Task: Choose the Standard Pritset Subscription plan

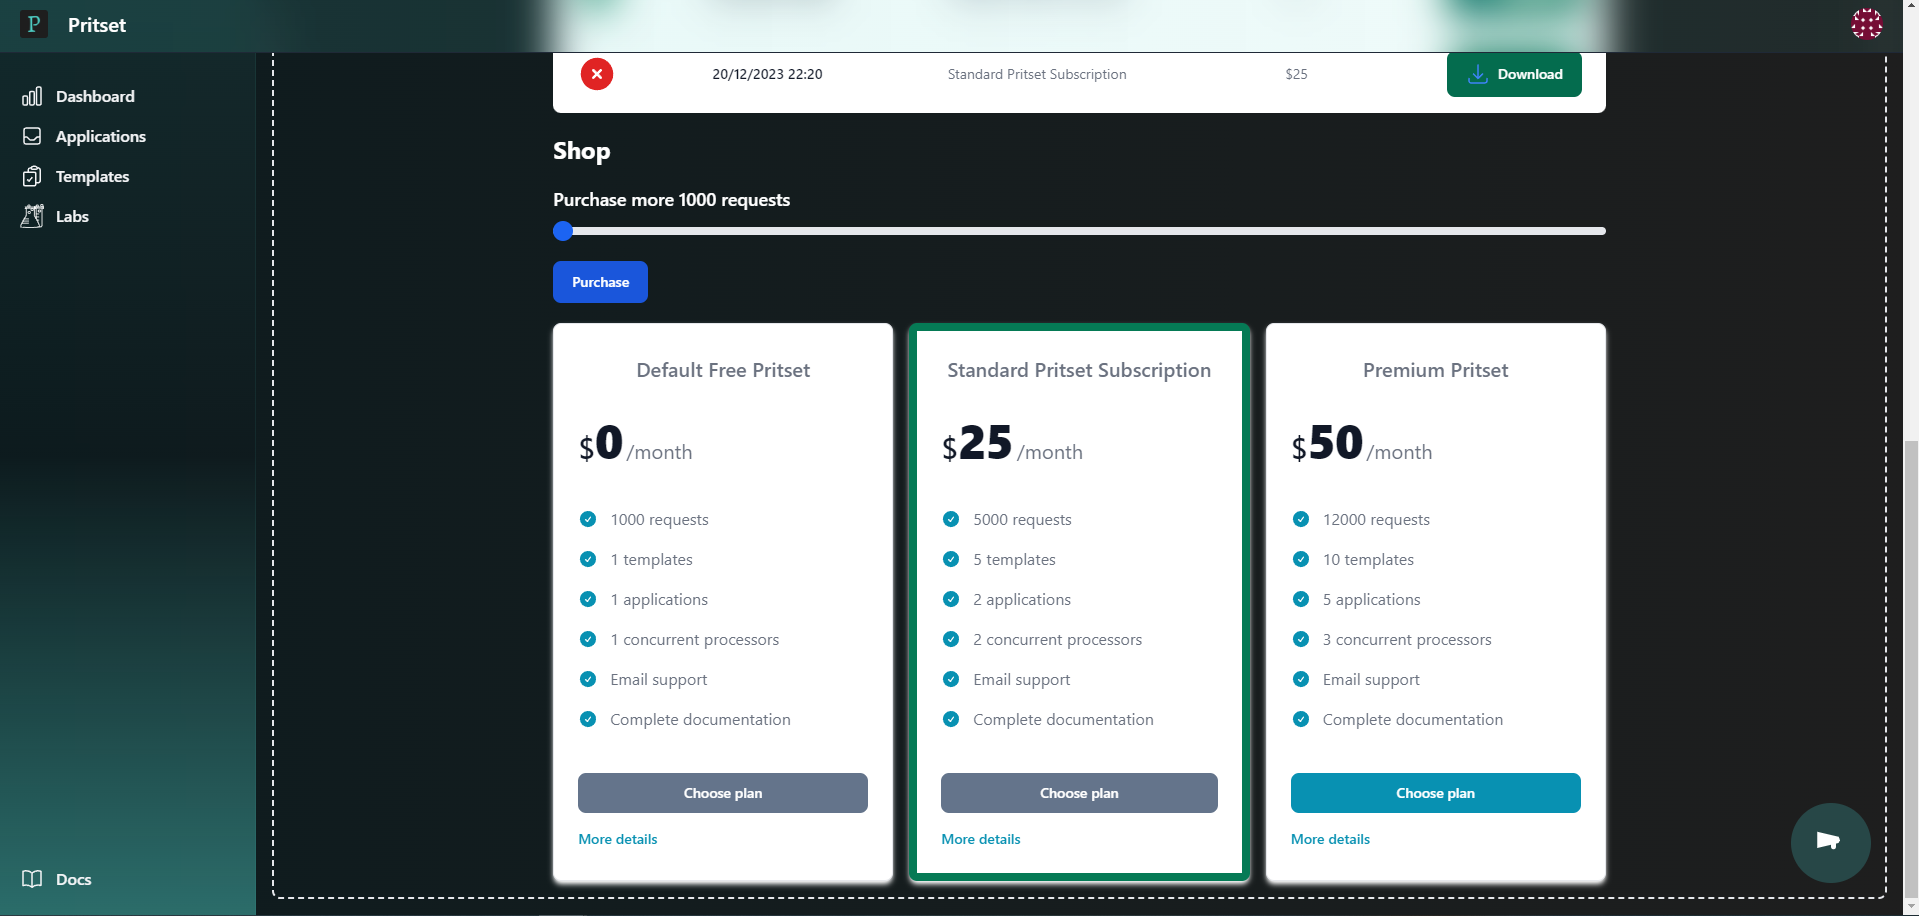Action: coord(1078,793)
